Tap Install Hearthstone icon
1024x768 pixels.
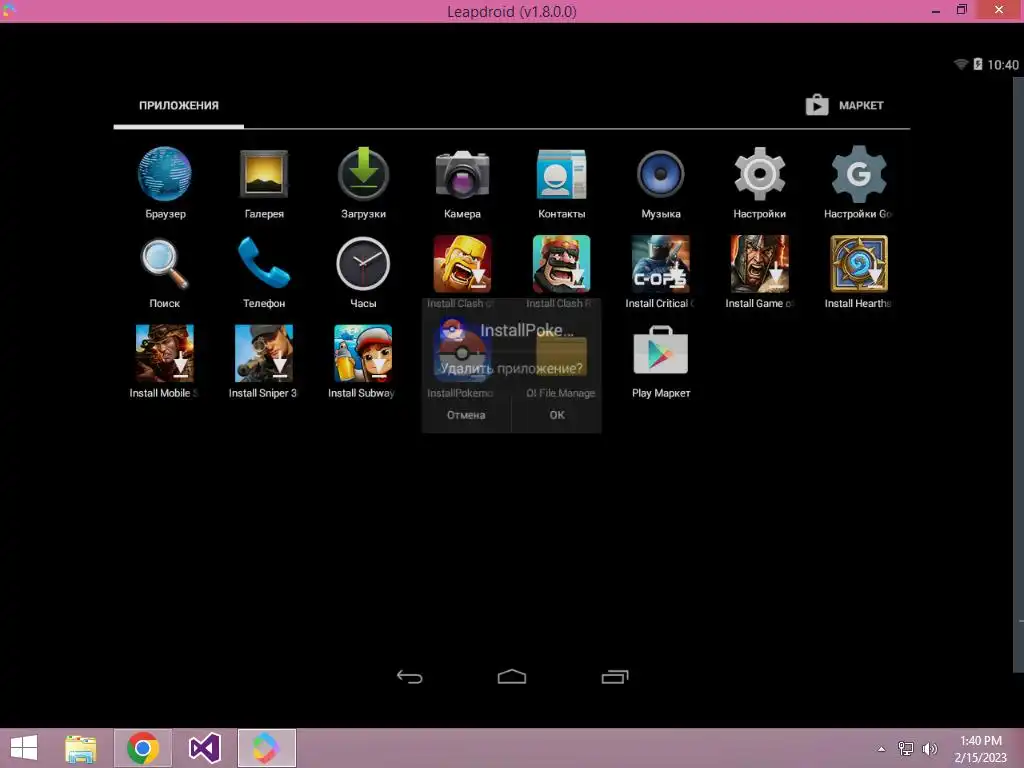tap(859, 264)
